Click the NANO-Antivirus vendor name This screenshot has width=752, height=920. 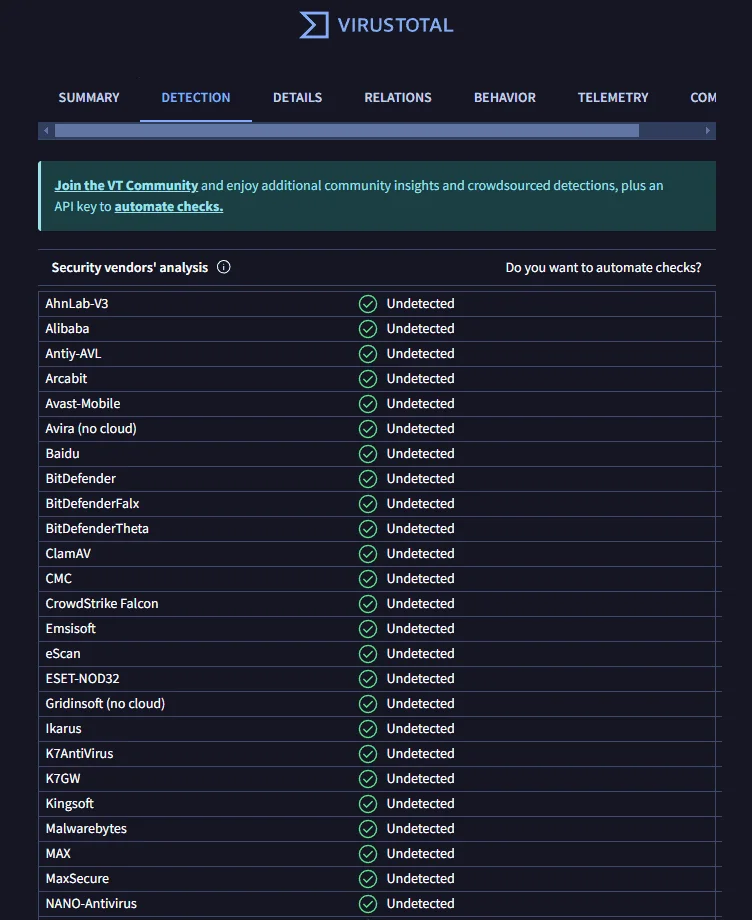tap(91, 904)
